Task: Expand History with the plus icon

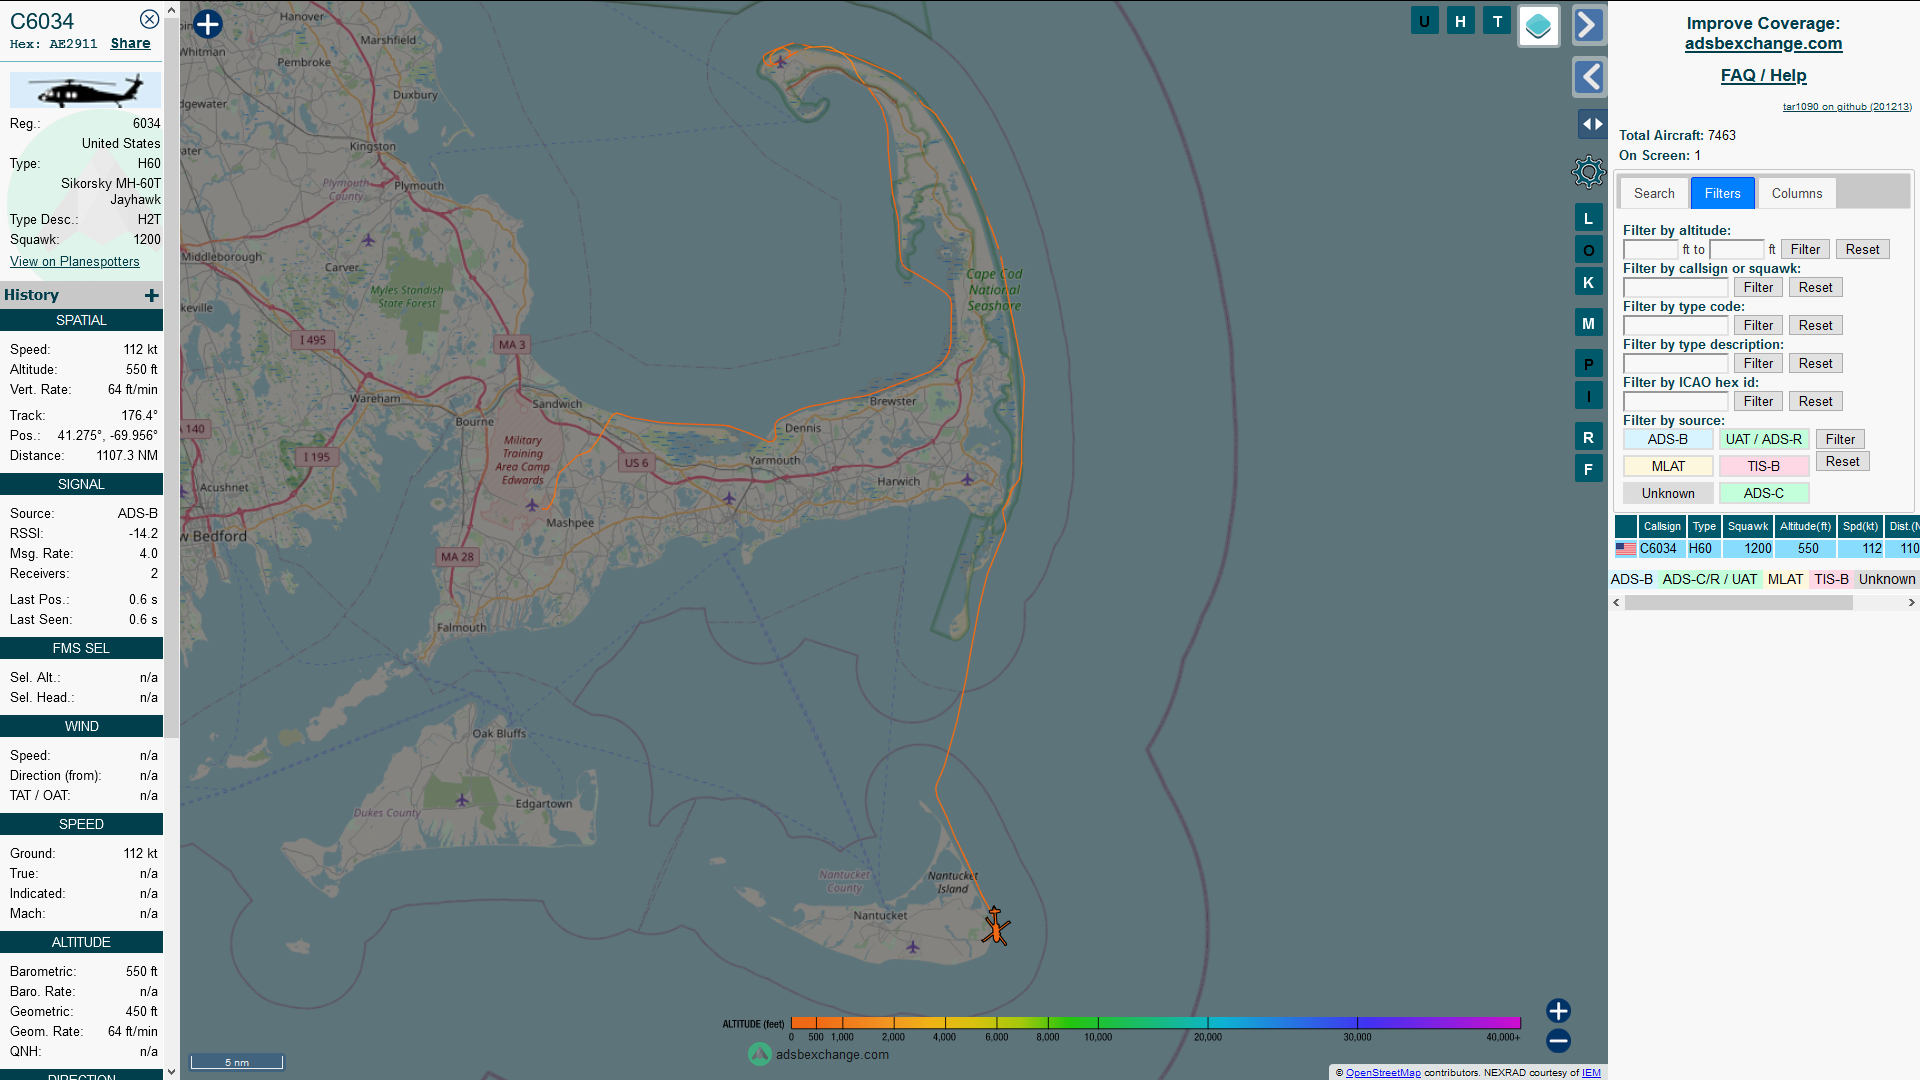Action: pos(152,295)
